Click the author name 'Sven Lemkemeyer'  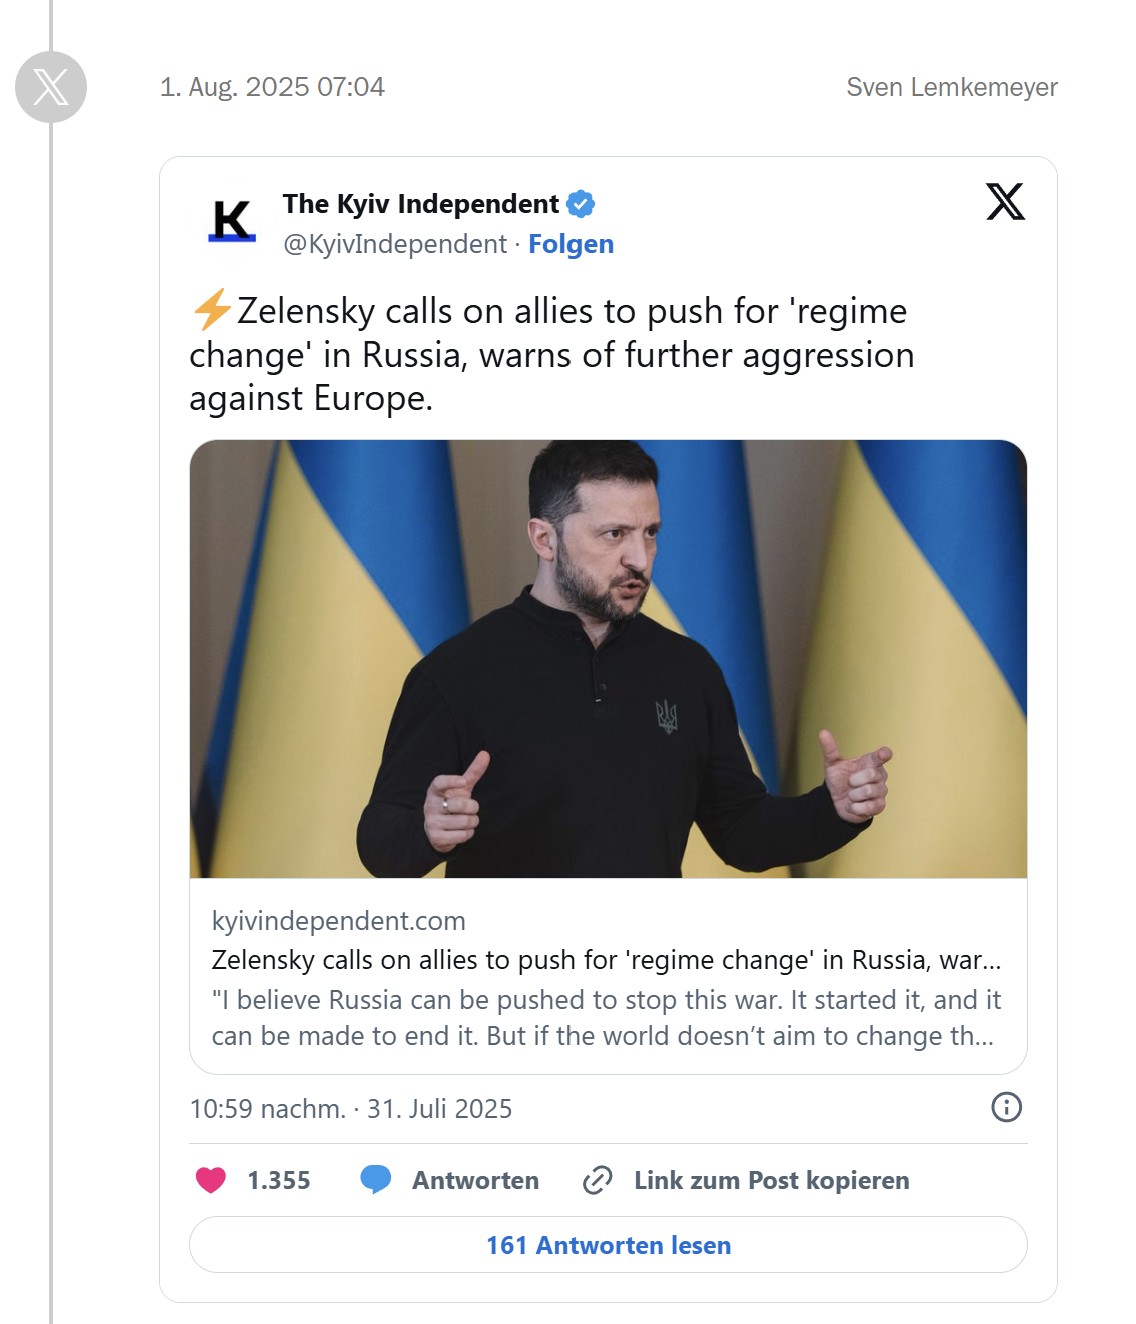[952, 87]
